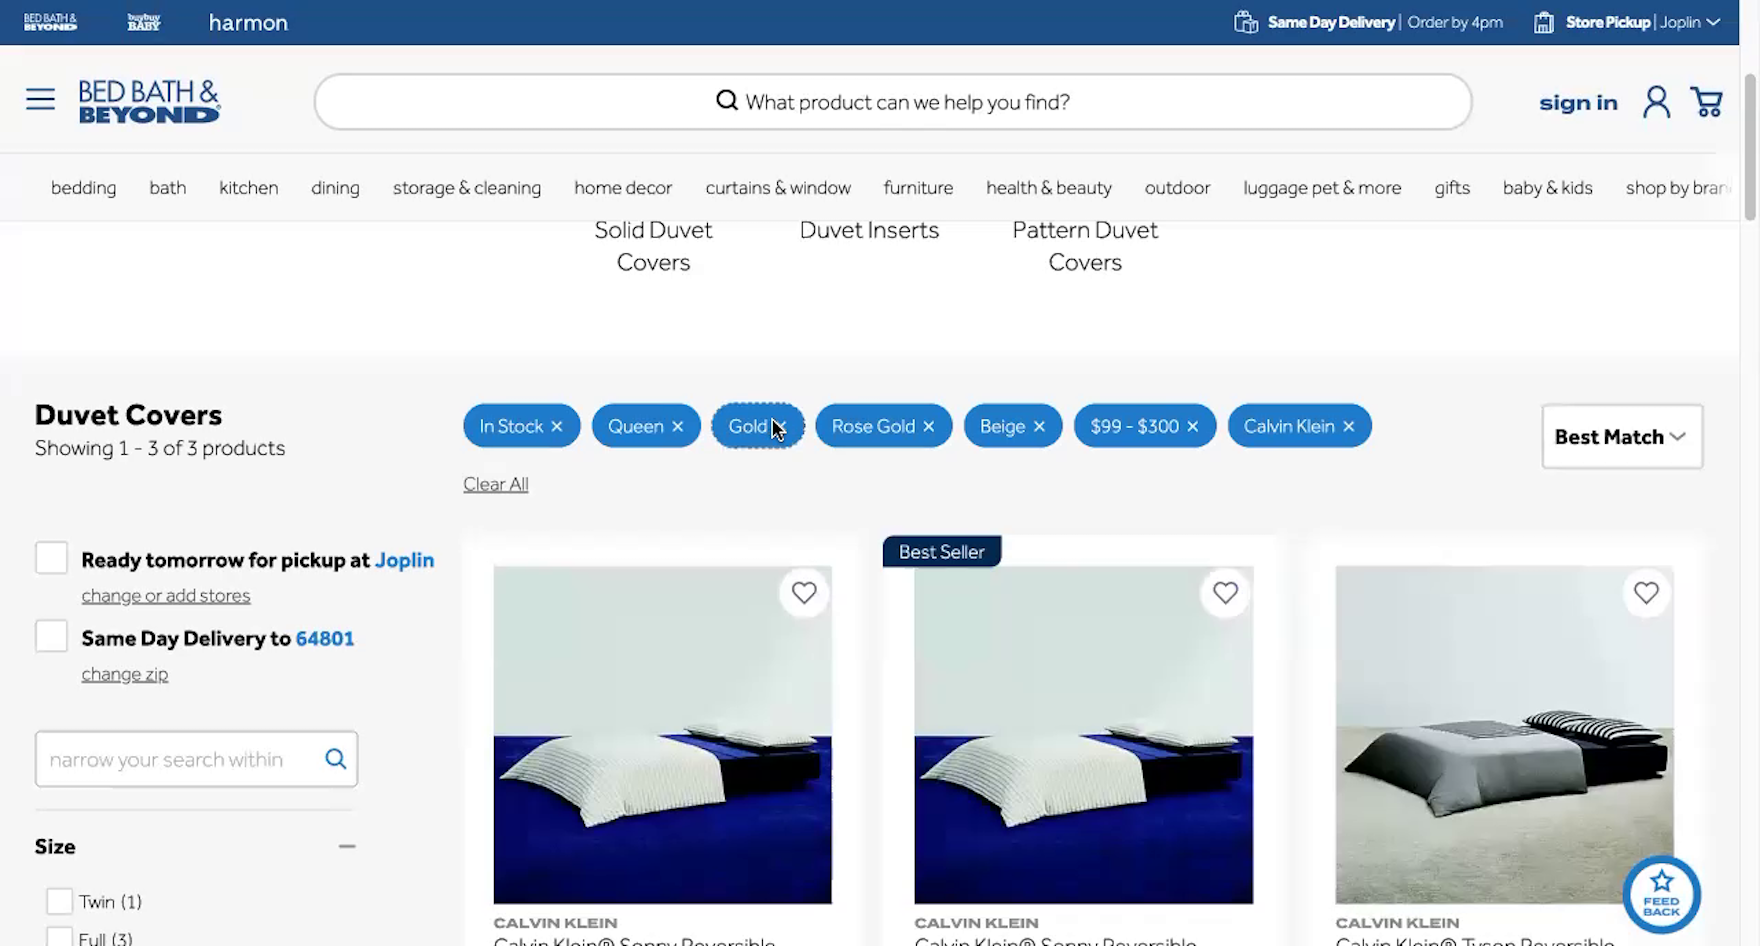This screenshot has width=1760, height=946.
Task: Open the storage & cleaning menu
Action: tap(467, 187)
